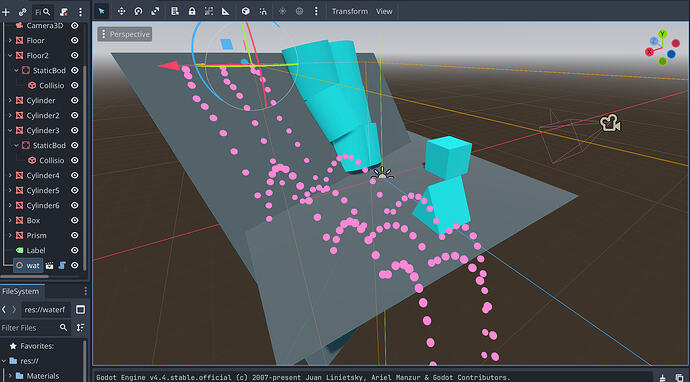Expand the Box node
Image resolution: width=690 pixels, height=382 pixels.
pyautogui.click(x=10, y=220)
